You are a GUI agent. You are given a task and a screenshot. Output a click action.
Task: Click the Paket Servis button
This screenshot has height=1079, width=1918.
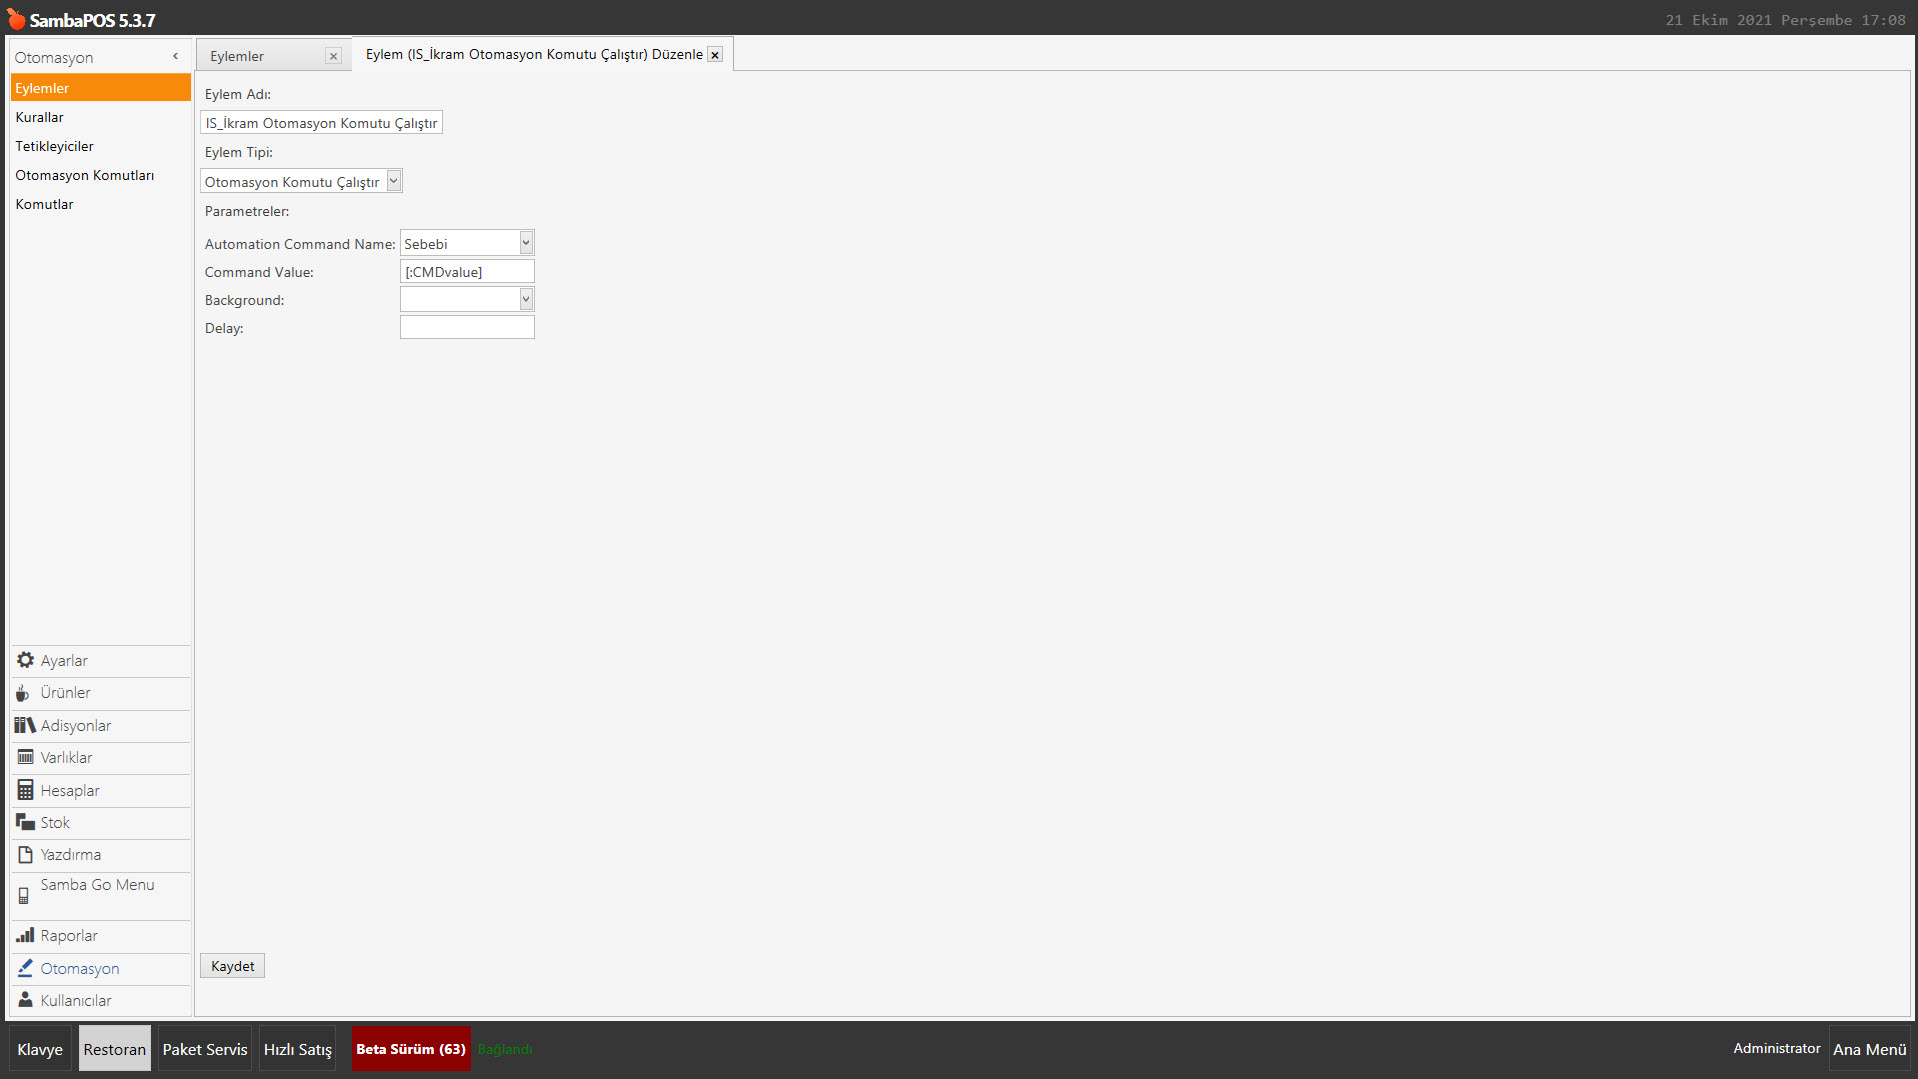tap(205, 1048)
